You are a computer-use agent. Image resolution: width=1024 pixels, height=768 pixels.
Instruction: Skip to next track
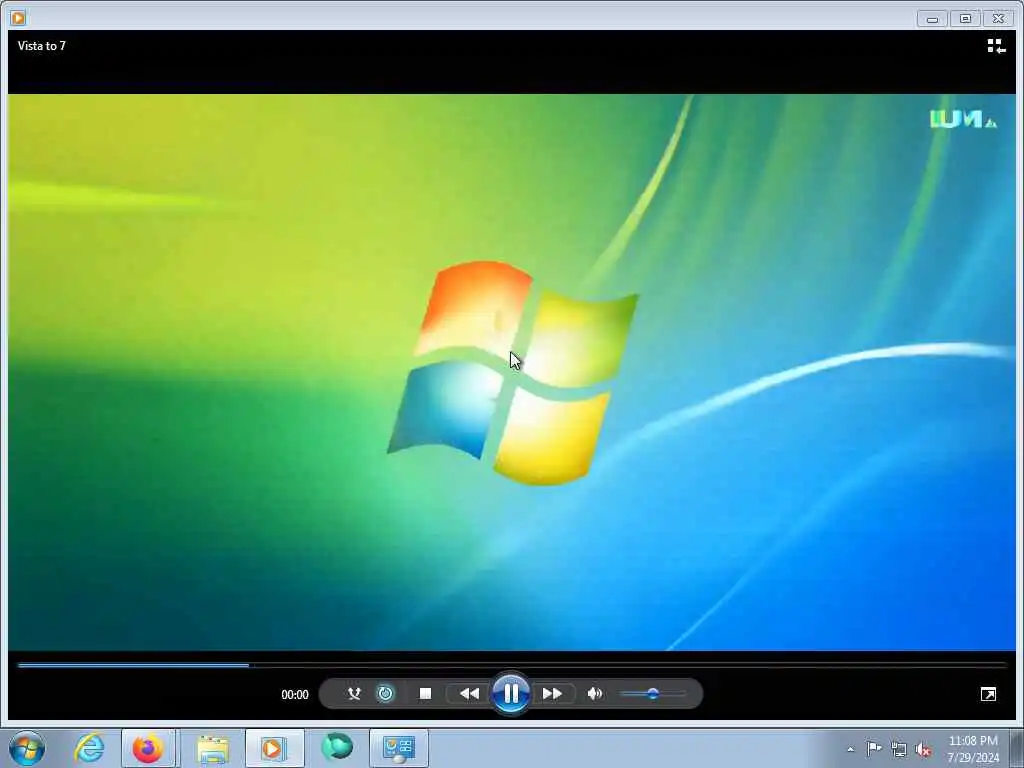coord(552,694)
